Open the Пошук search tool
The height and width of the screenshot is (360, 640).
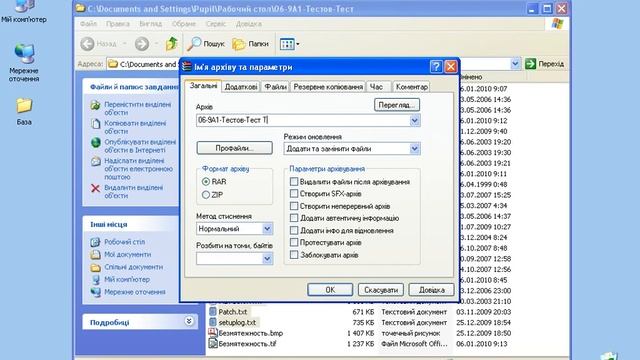(205, 44)
